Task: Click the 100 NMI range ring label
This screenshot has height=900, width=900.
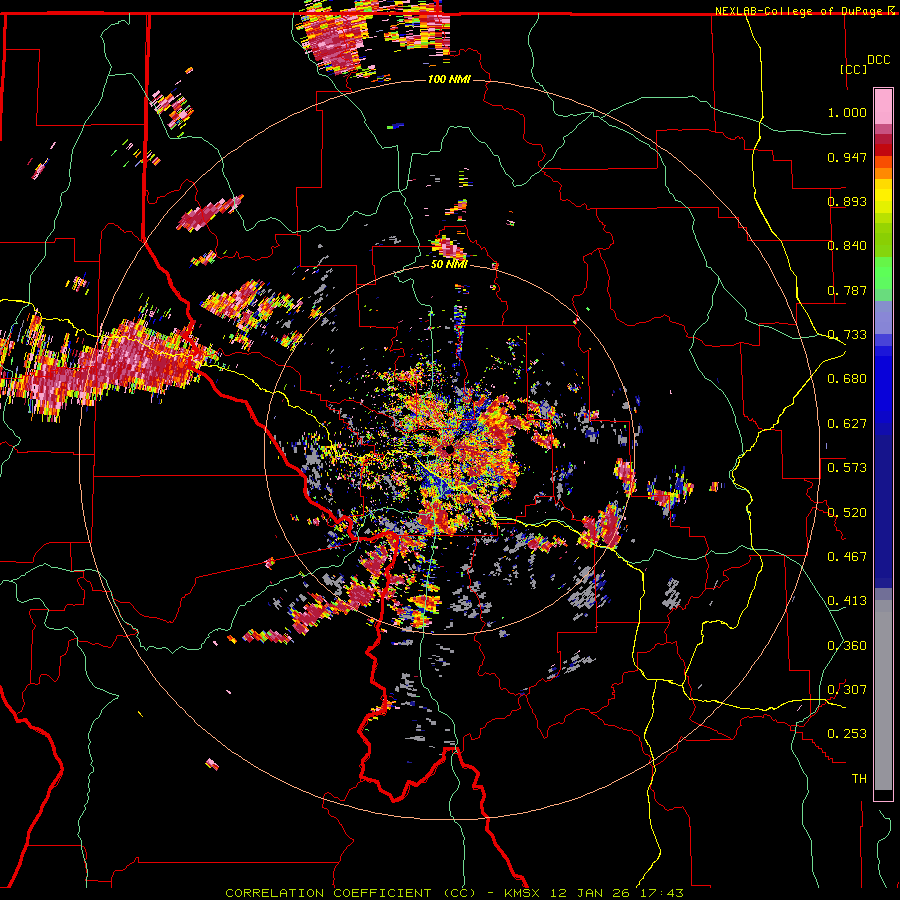Action: click(449, 79)
